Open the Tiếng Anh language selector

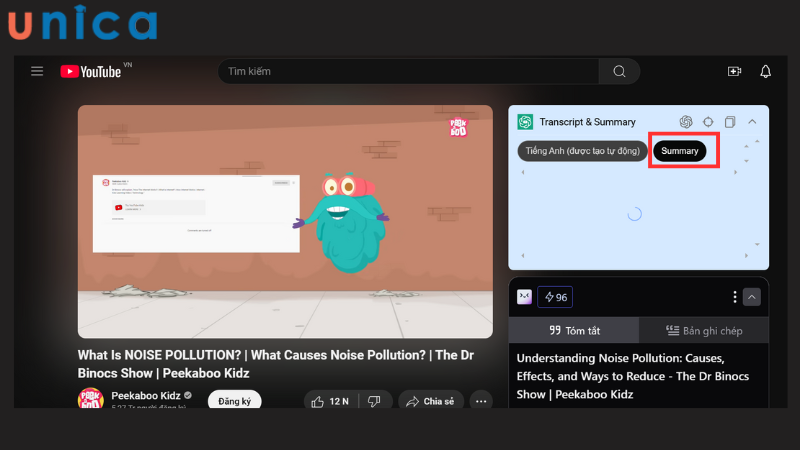point(583,151)
